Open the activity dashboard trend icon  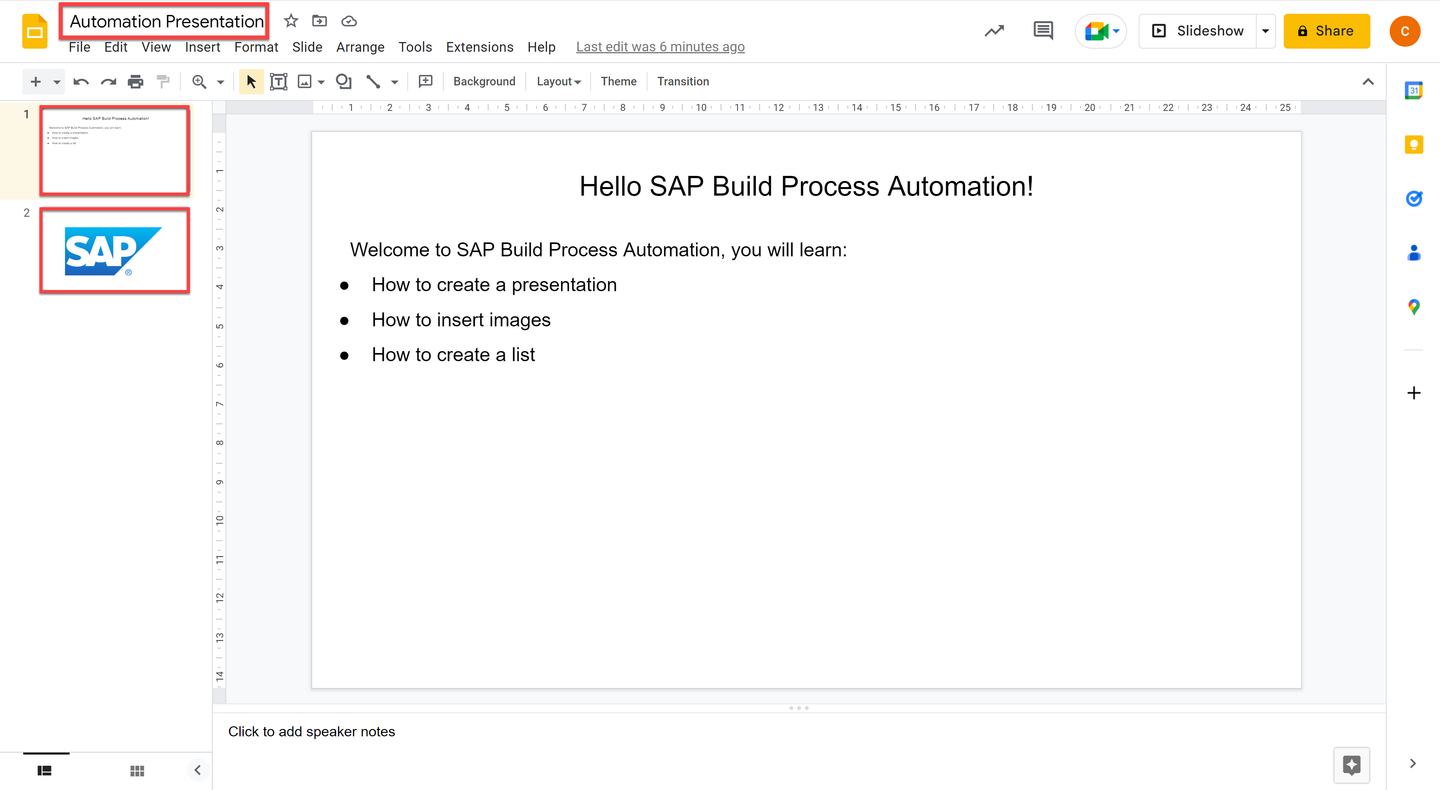[x=994, y=31]
